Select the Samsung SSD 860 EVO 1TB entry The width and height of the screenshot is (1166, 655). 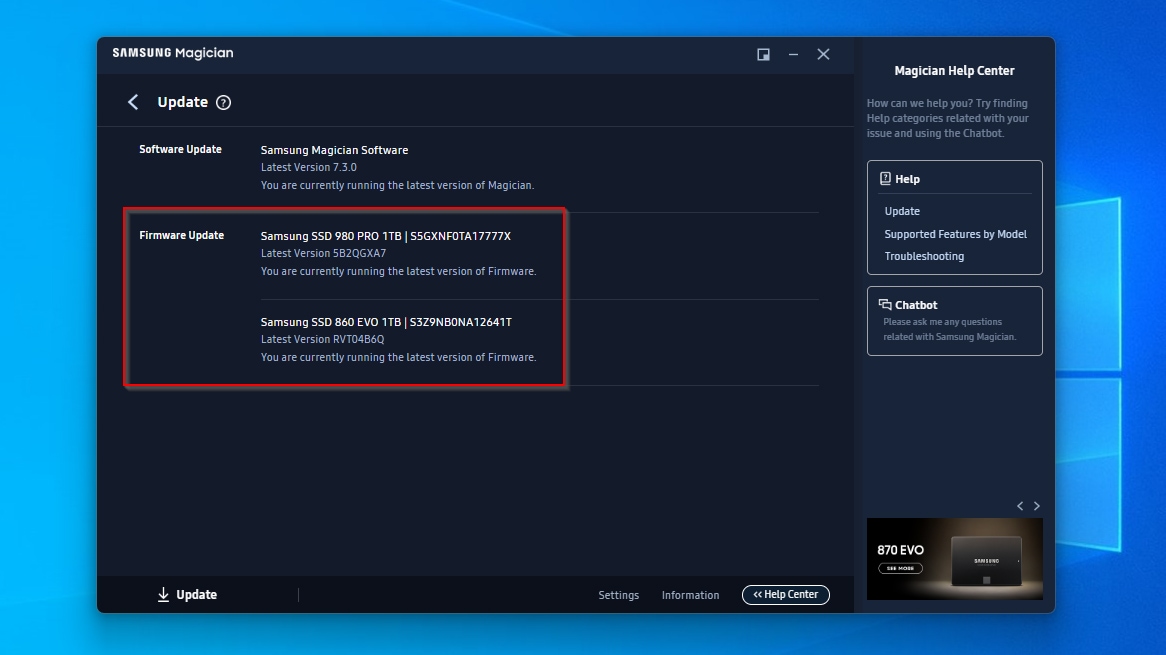(x=386, y=322)
